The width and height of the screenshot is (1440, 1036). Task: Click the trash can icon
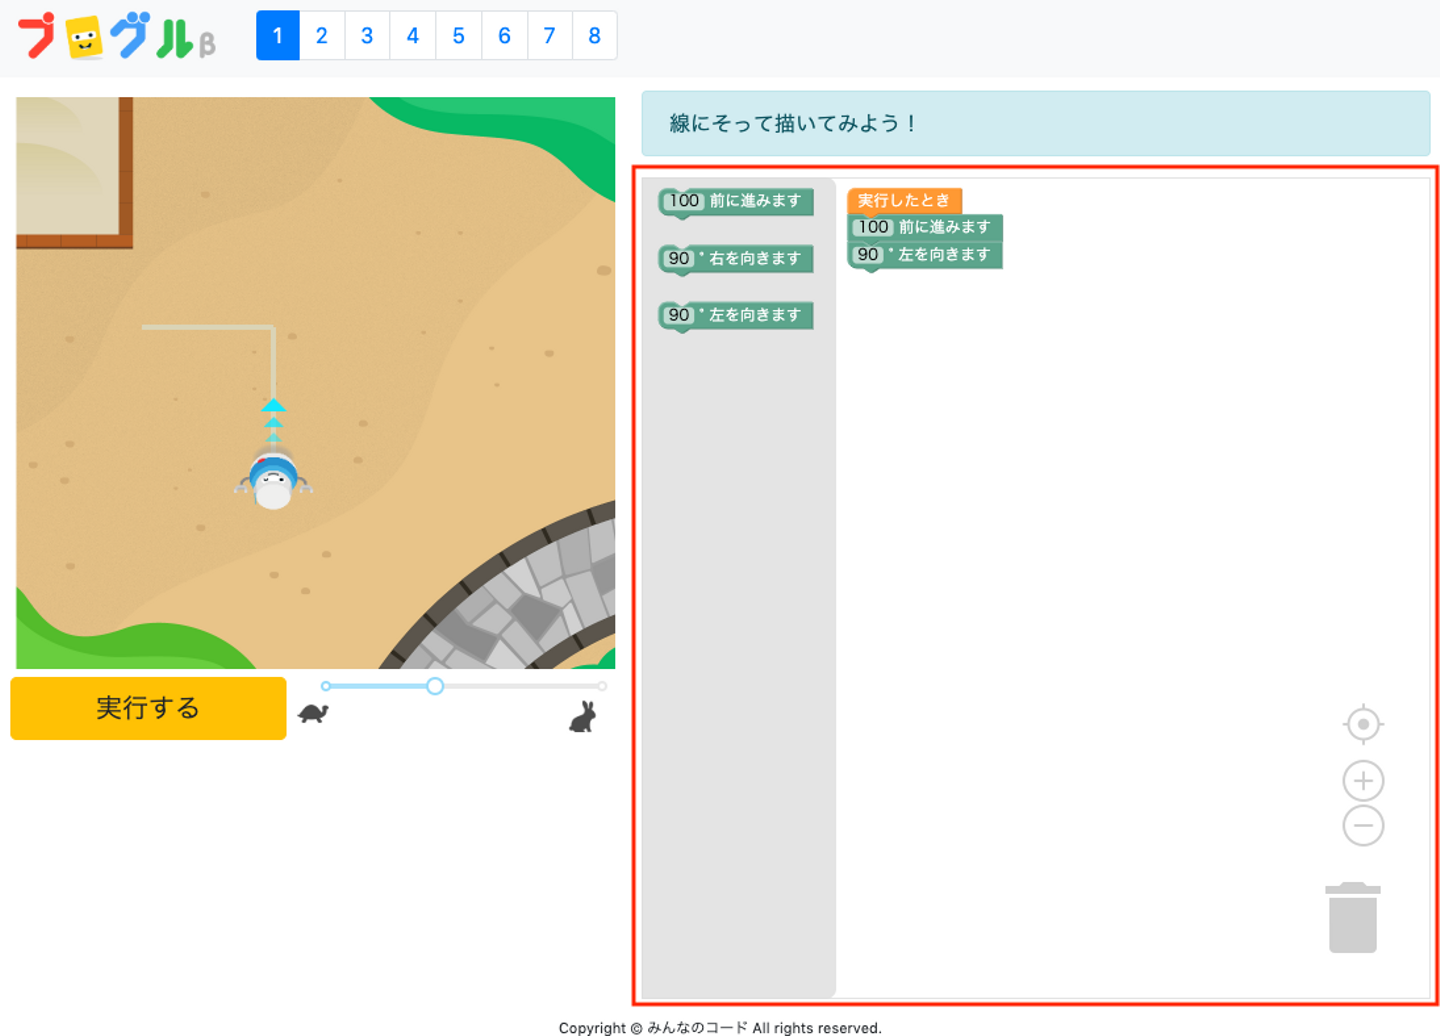(1353, 917)
